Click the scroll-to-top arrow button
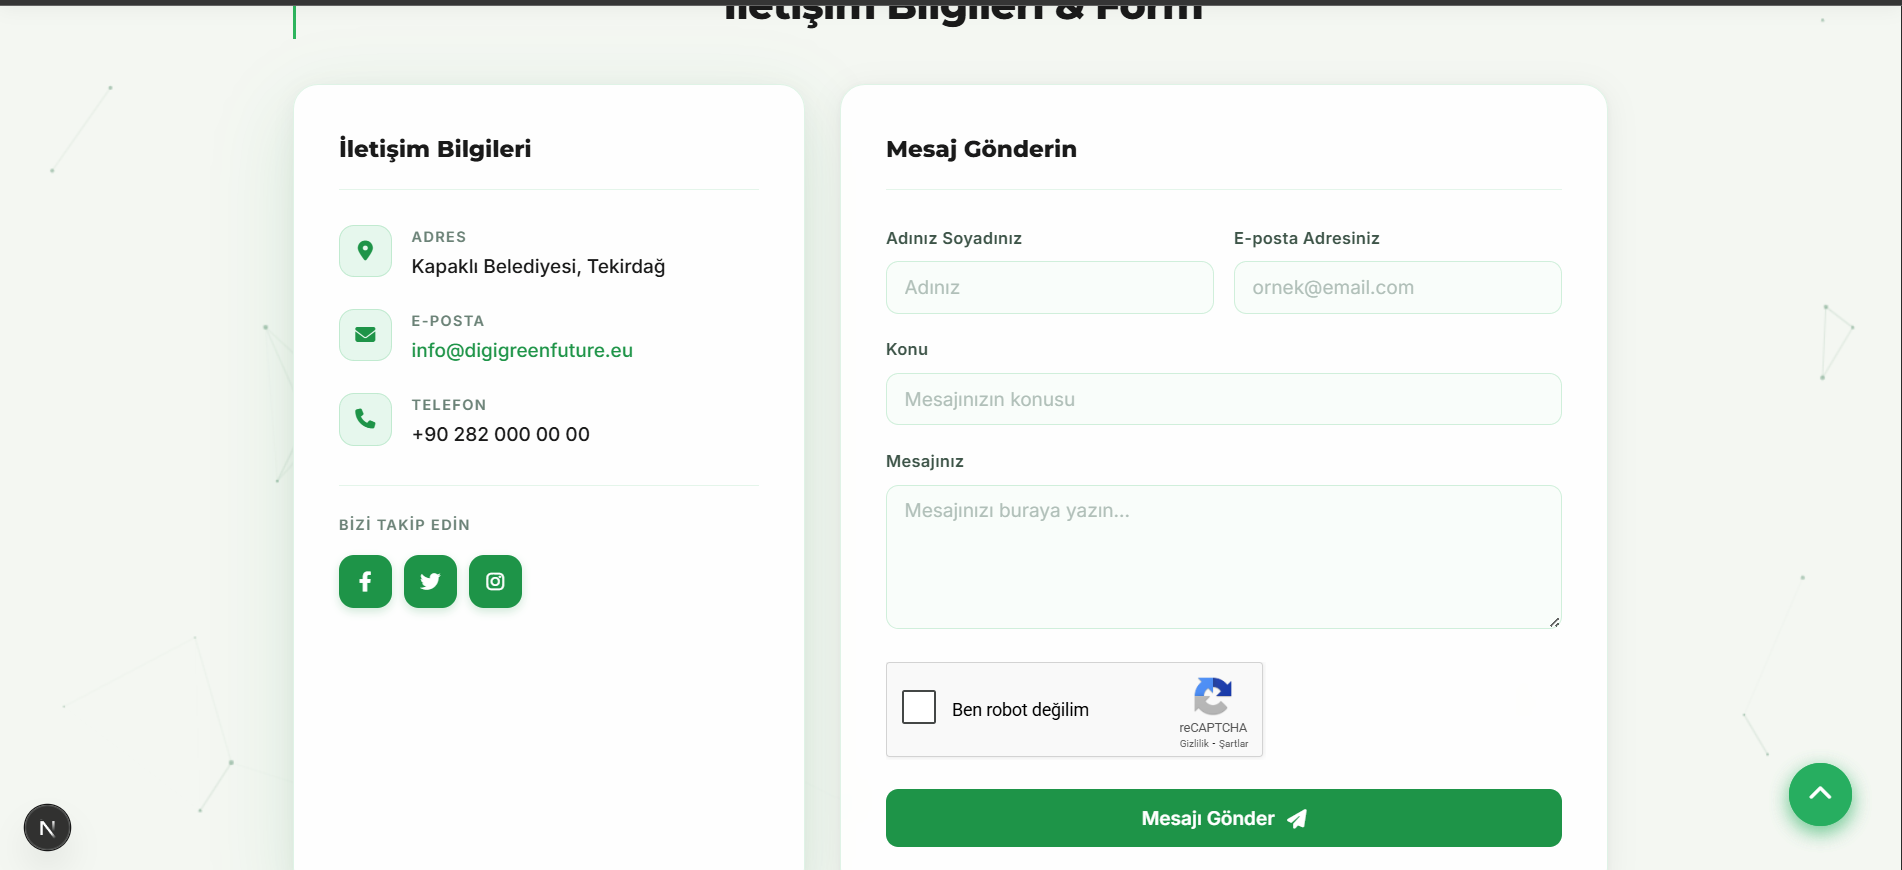Viewport: 1902px width, 870px height. [1820, 794]
